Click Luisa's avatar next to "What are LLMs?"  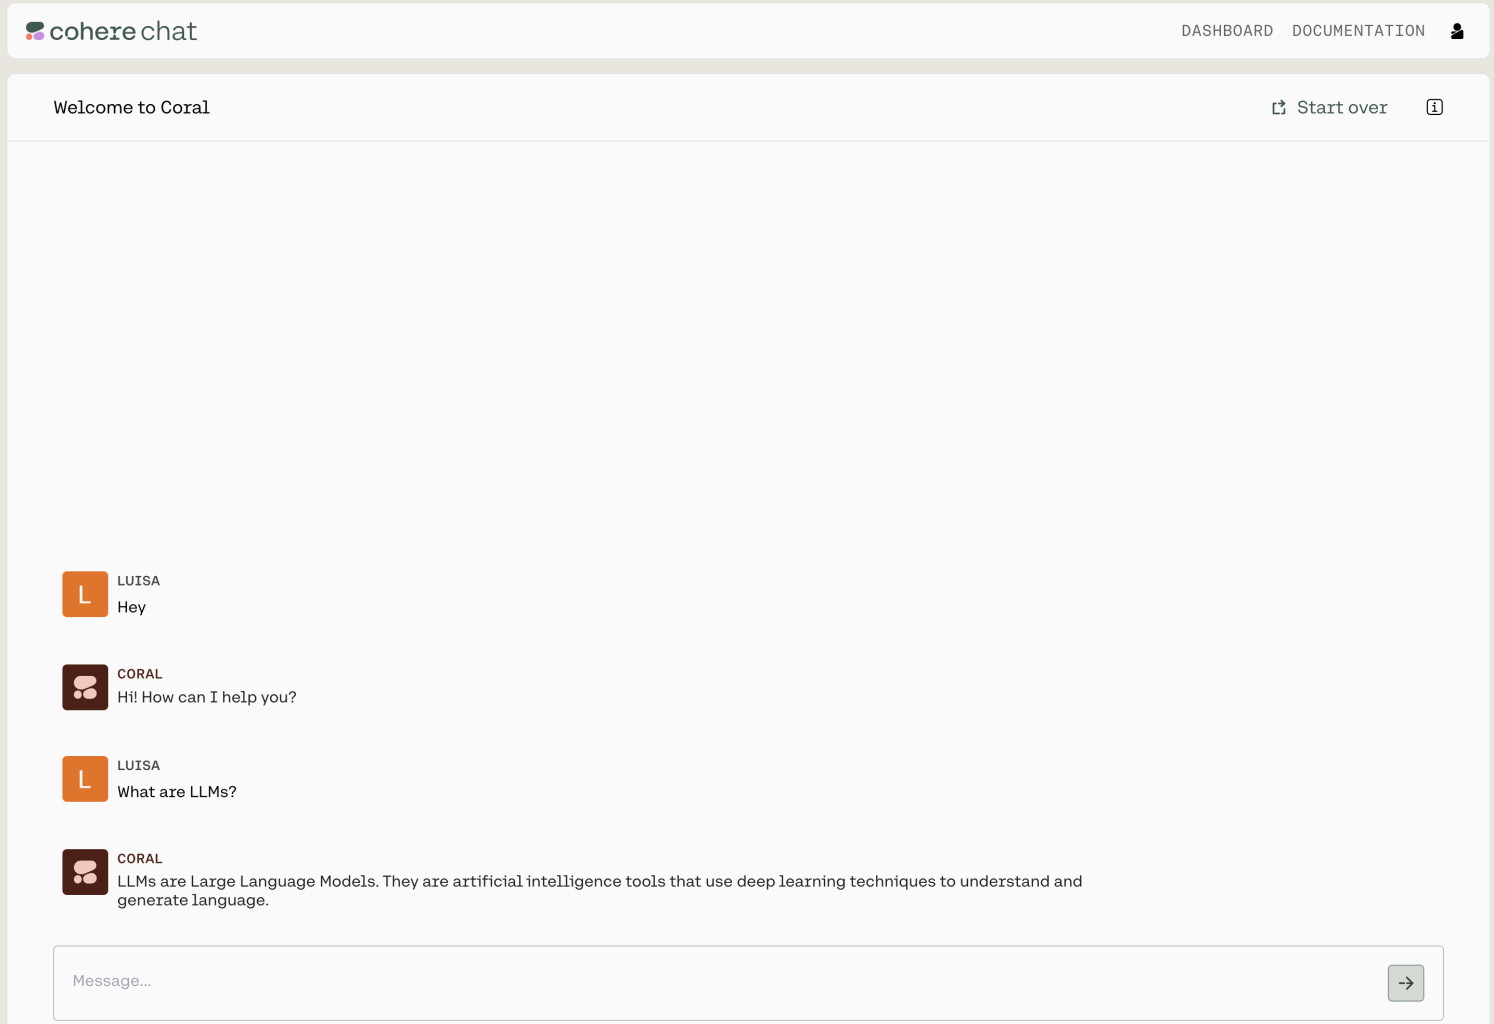click(x=85, y=779)
